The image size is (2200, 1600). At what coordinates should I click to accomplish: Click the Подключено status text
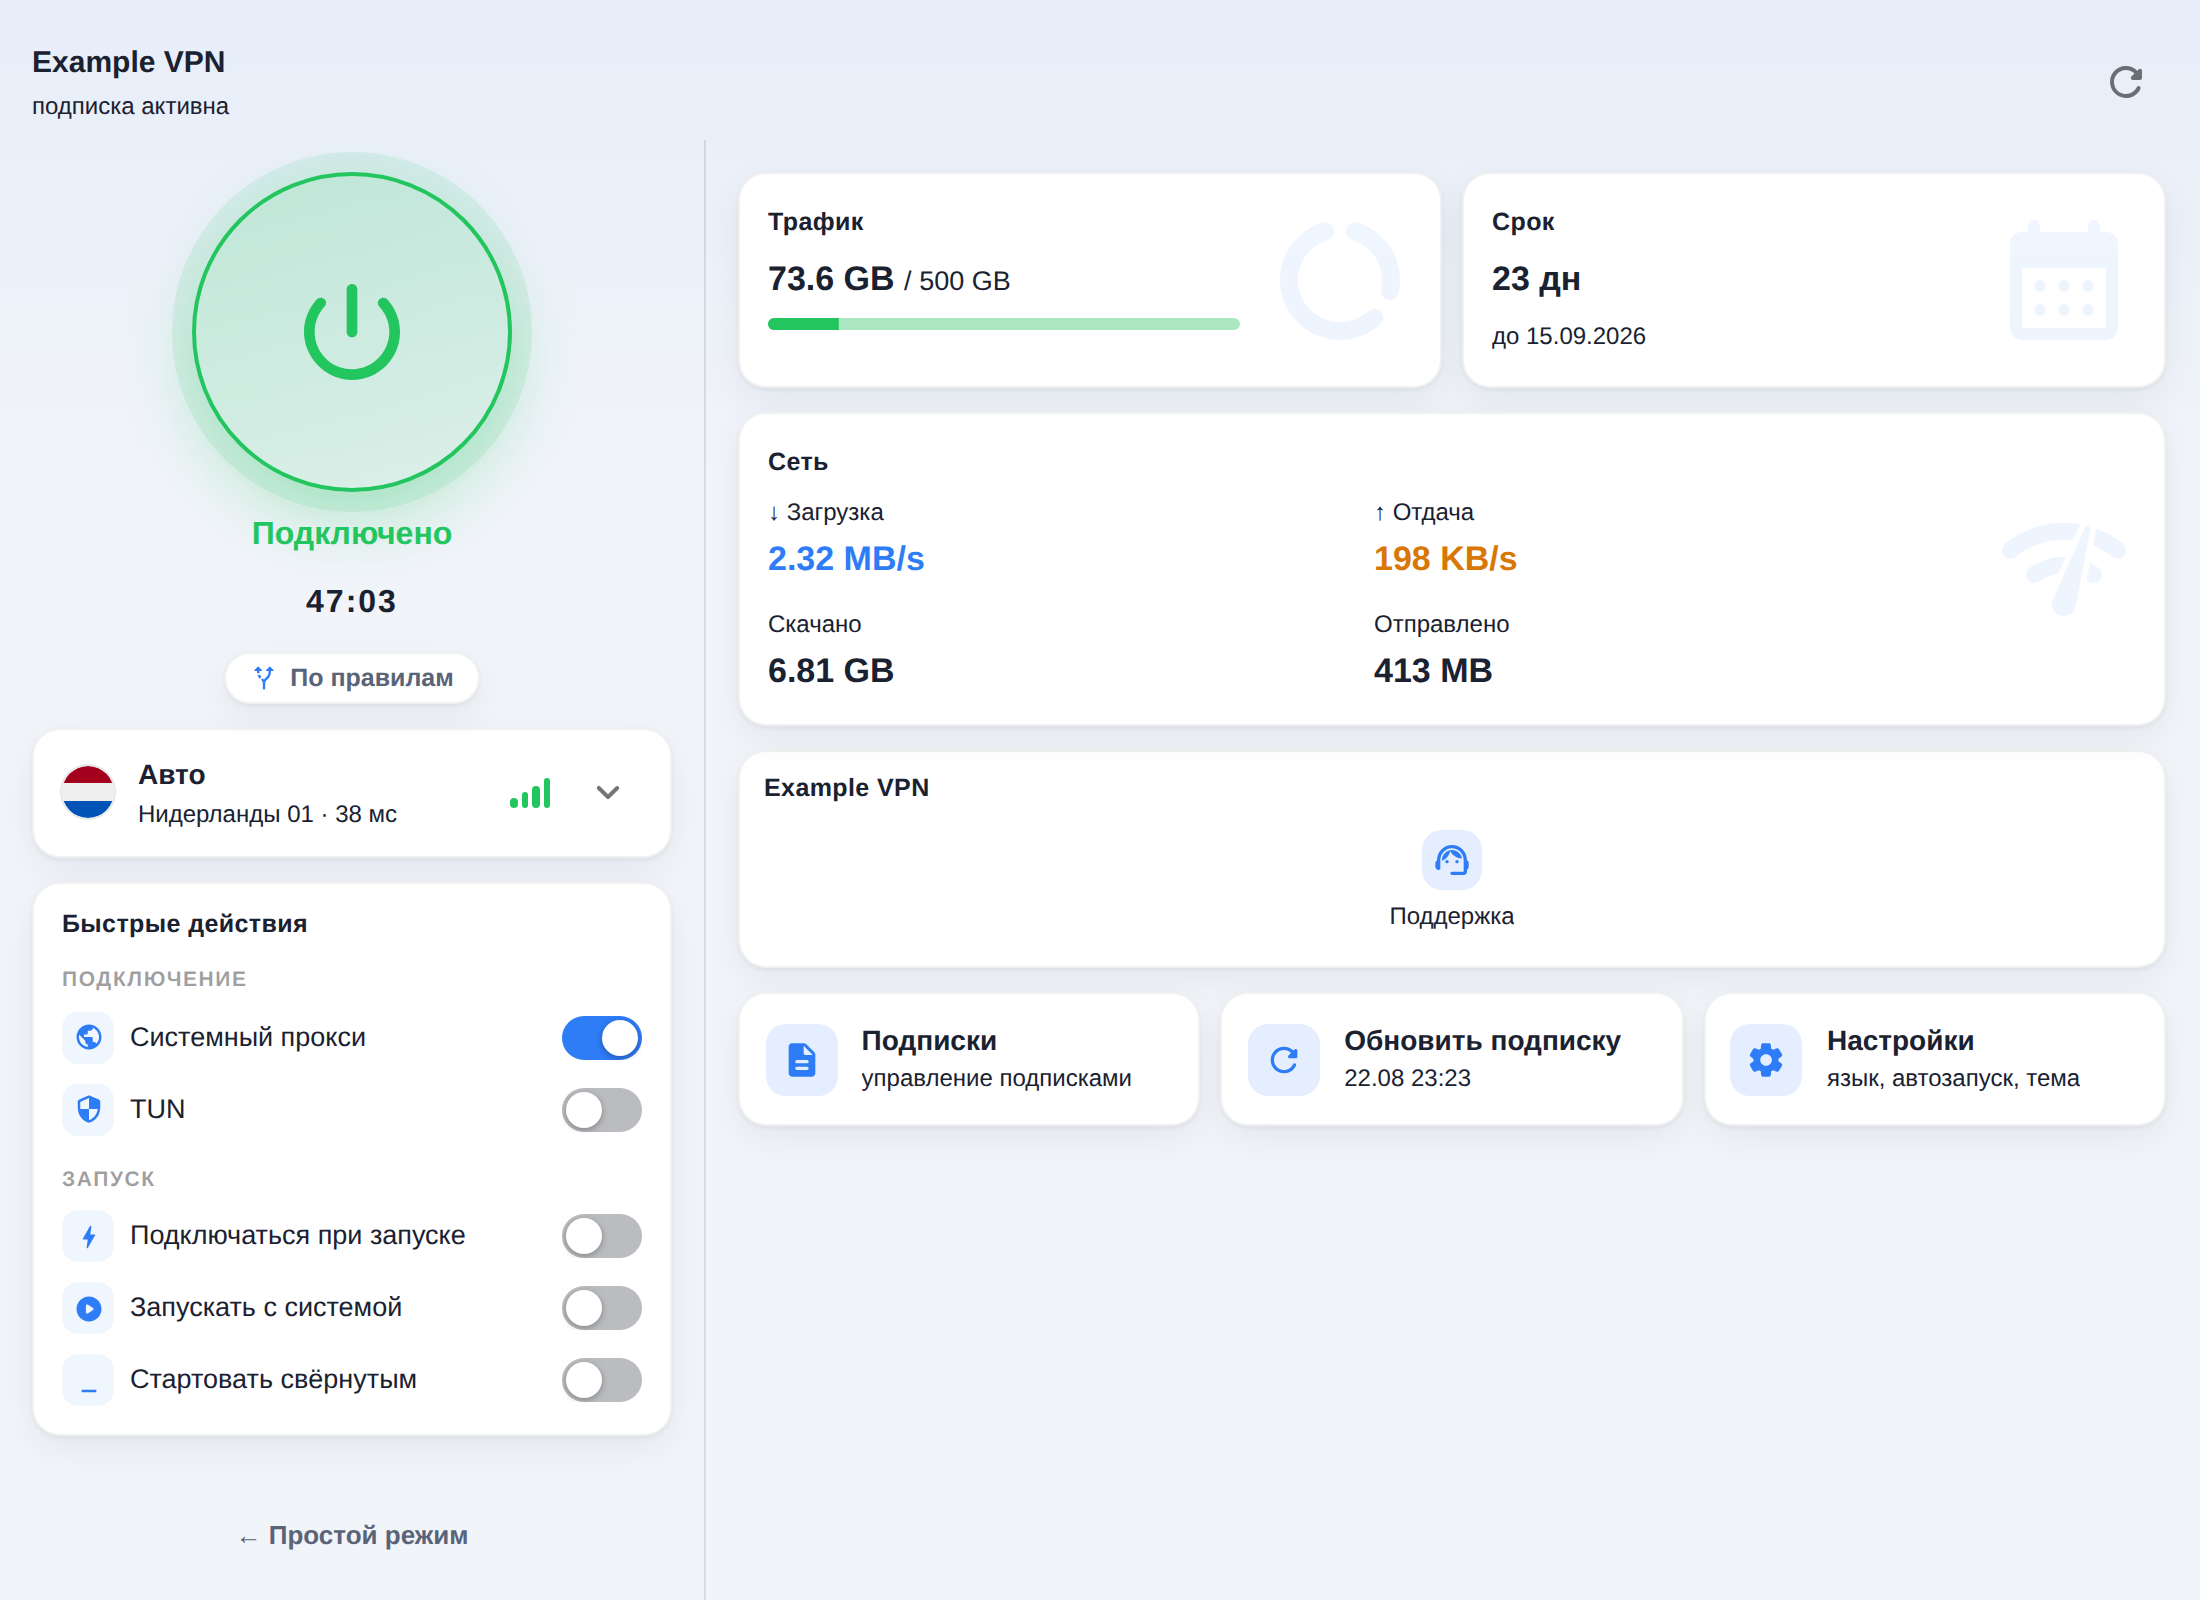click(352, 533)
